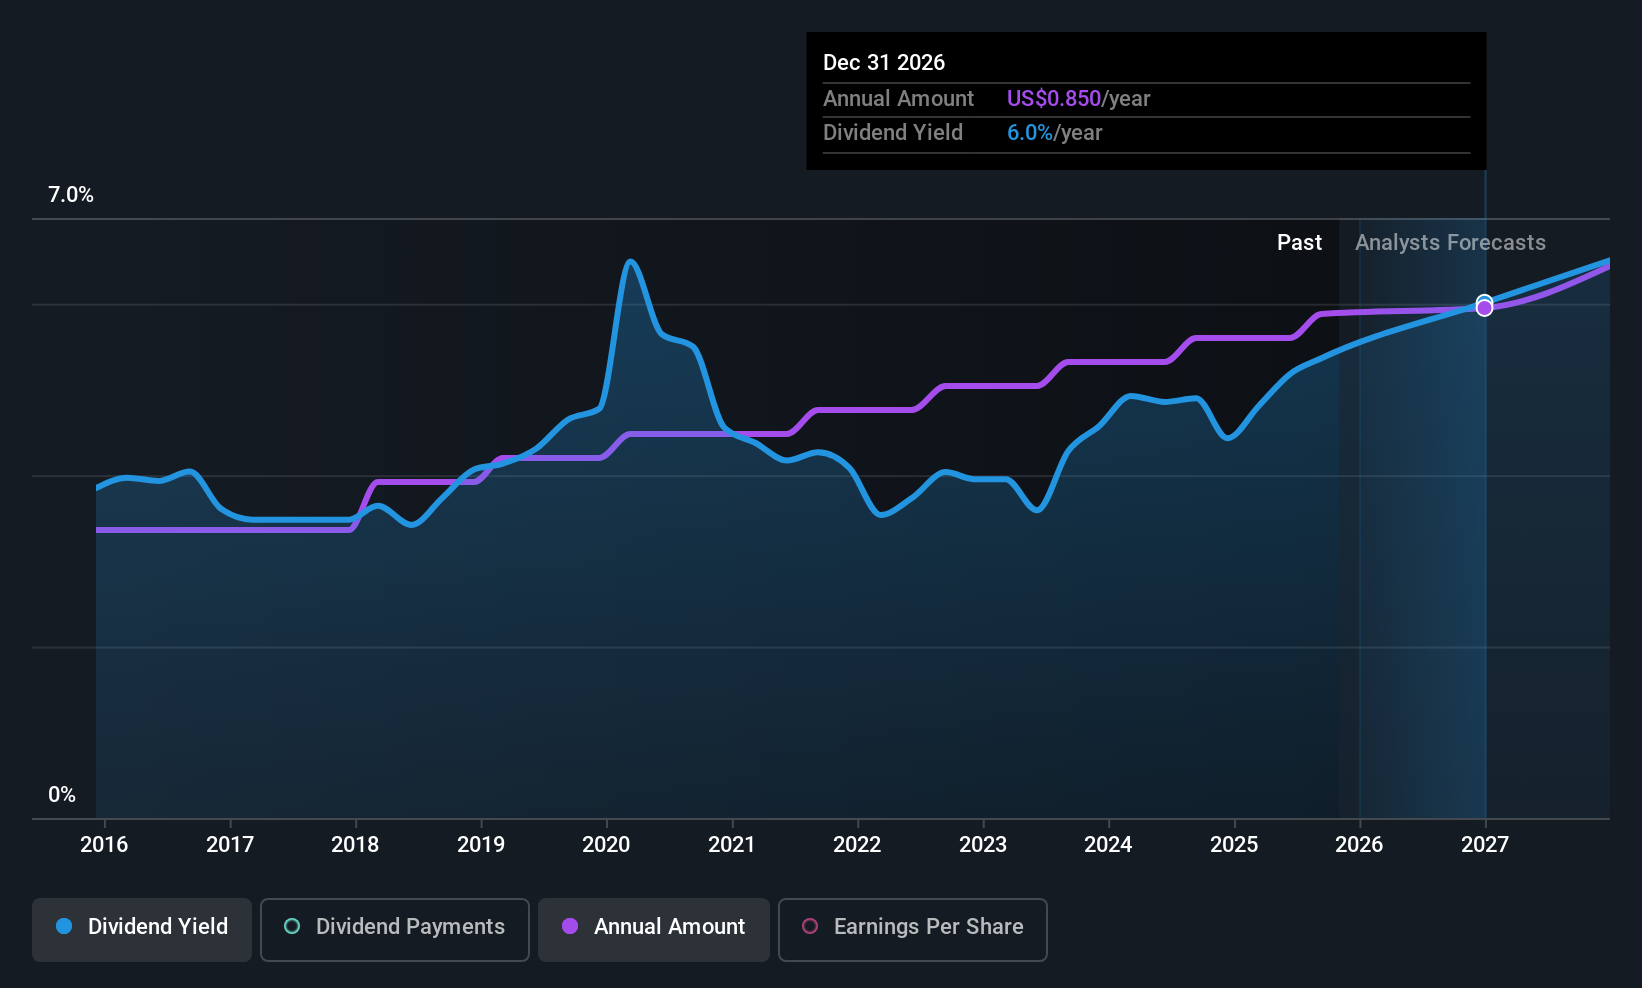Click the 6.0%/year Dividend Yield value
This screenshot has width=1642, height=988.
point(1054,132)
